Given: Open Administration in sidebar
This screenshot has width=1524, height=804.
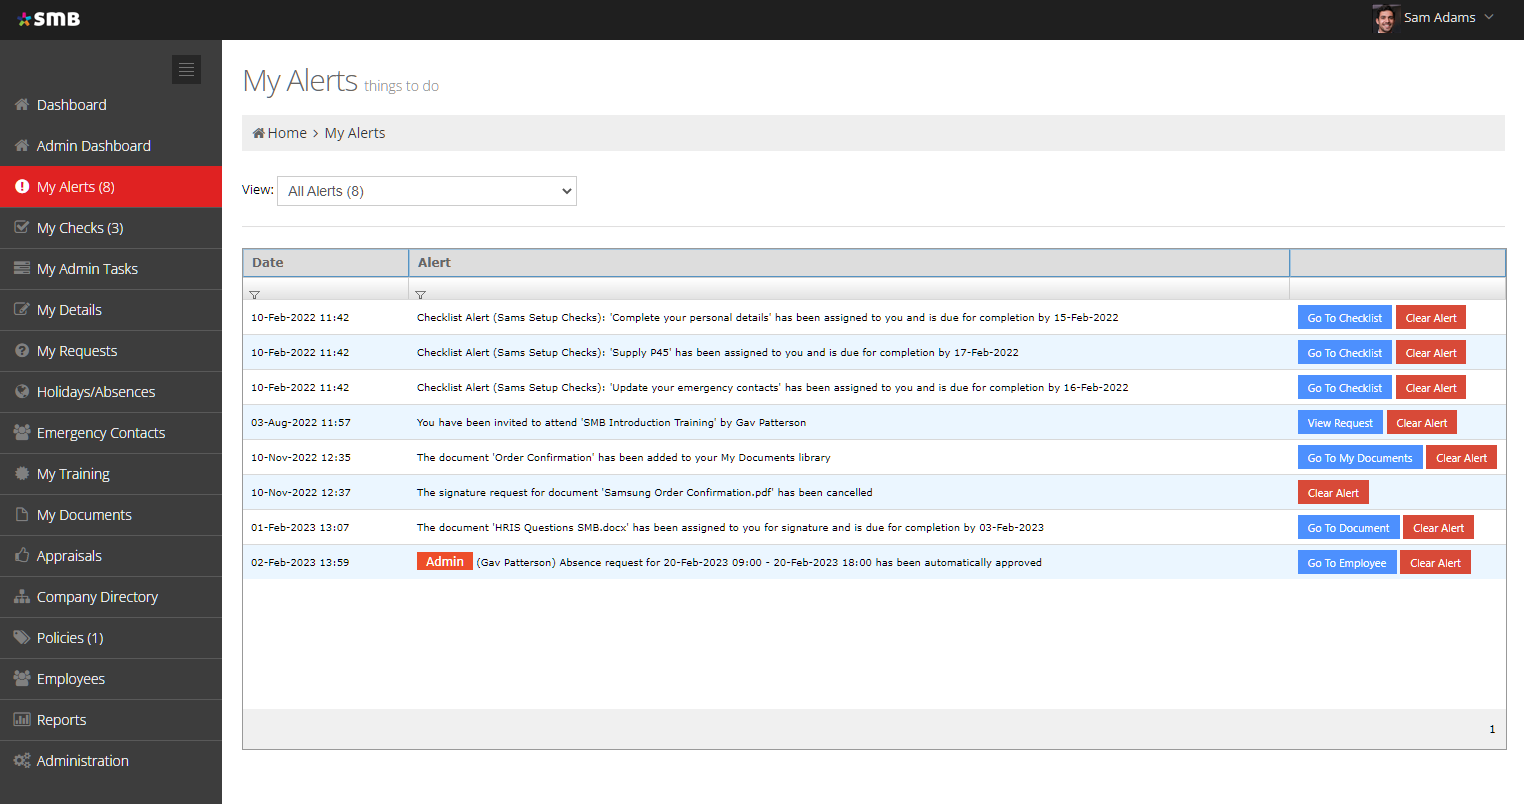Looking at the screenshot, I should [111, 761].
